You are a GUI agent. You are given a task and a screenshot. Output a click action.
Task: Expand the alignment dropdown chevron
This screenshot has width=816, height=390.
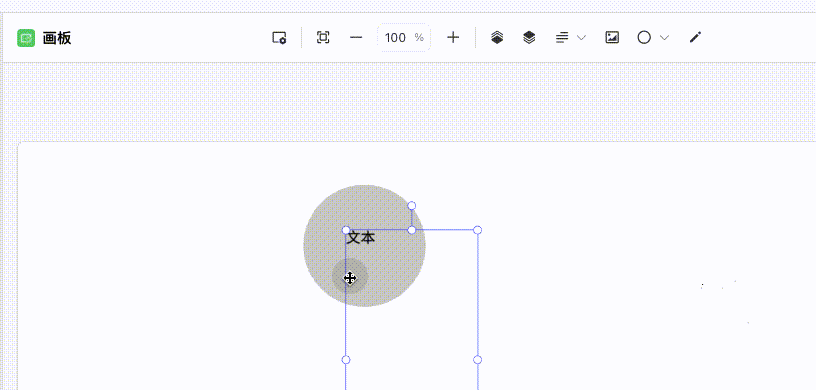(581, 37)
